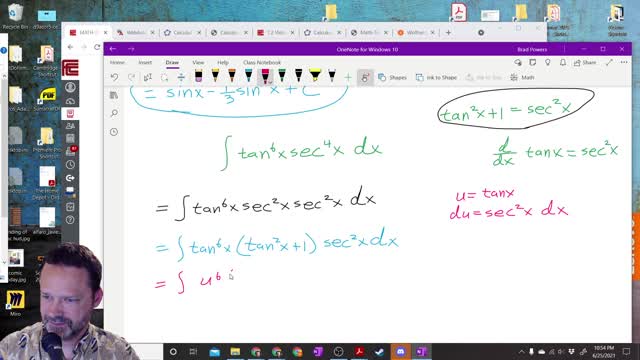Viewport: 640px width, 360px height.
Task: Close the first browser tab
Action: pyautogui.click(x=105, y=32)
